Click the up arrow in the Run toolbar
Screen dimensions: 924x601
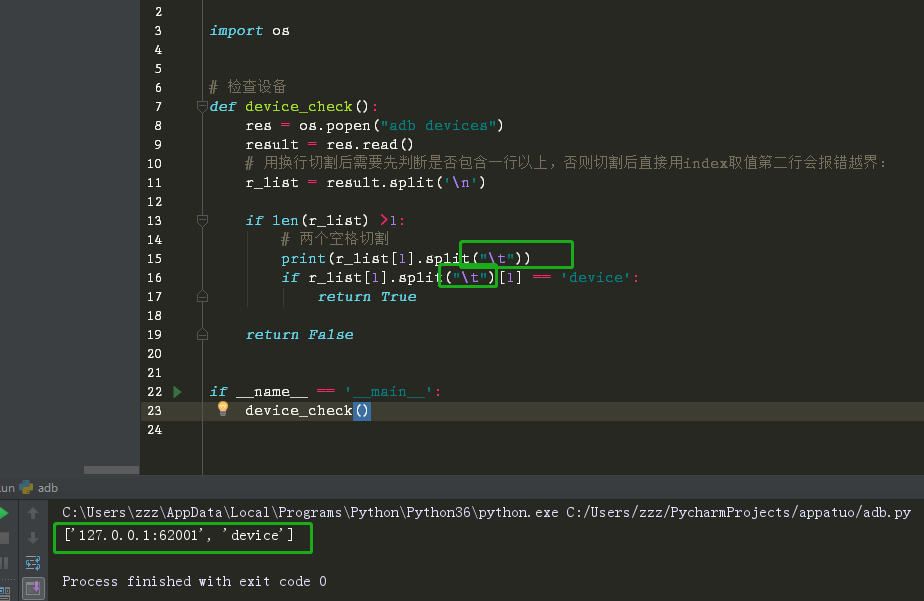coord(33,511)
